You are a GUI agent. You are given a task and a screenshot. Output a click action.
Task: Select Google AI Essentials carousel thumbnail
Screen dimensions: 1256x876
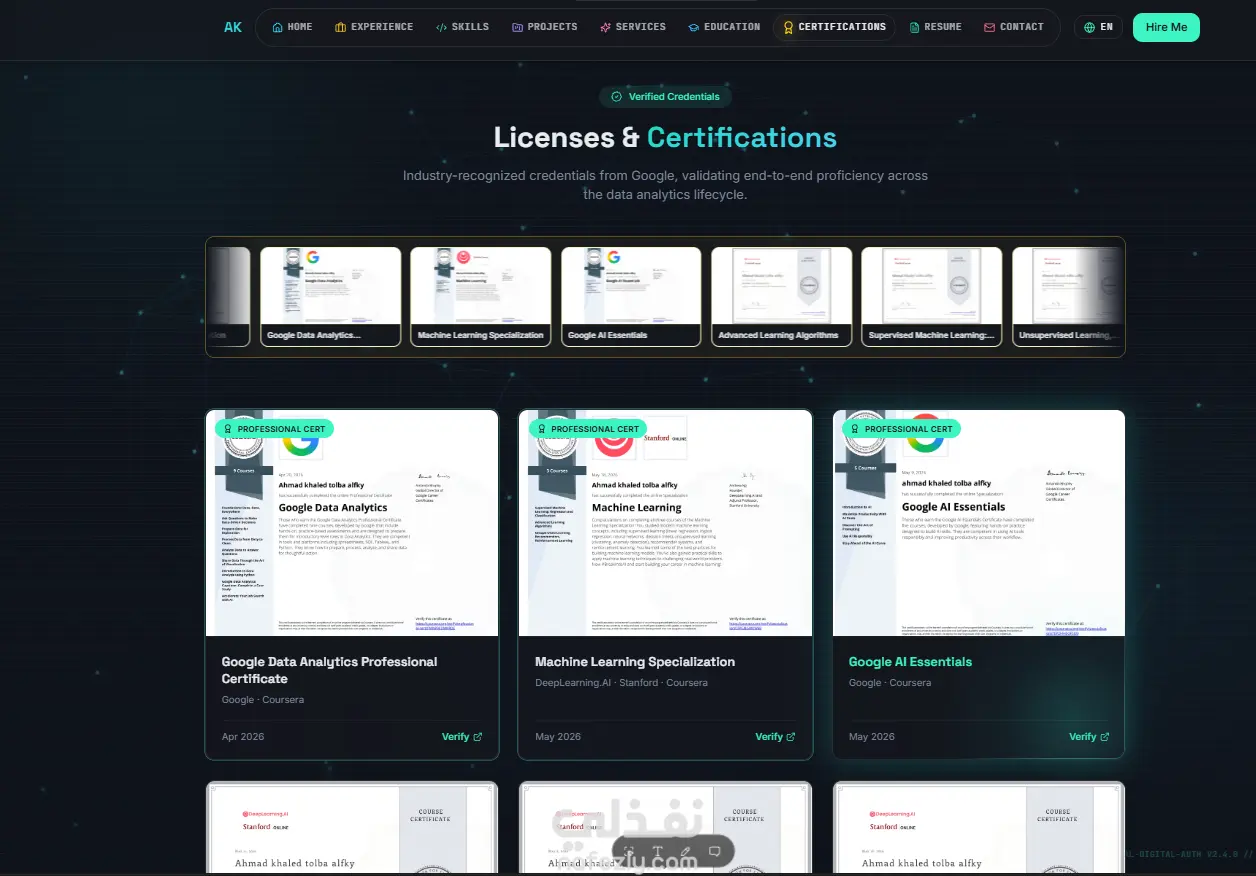click(x=631, y=297)
